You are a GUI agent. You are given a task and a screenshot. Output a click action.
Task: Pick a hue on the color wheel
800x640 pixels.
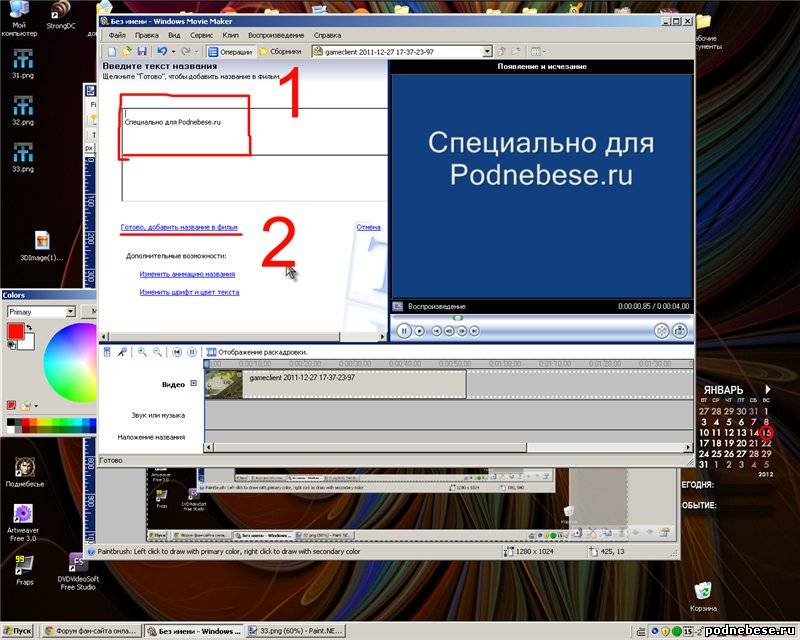click(x=71, y=362)
